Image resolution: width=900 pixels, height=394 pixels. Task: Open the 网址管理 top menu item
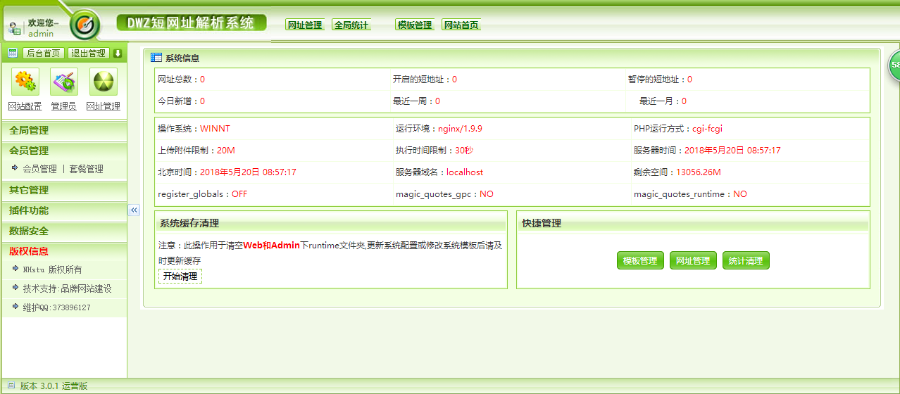pos(305,25)
